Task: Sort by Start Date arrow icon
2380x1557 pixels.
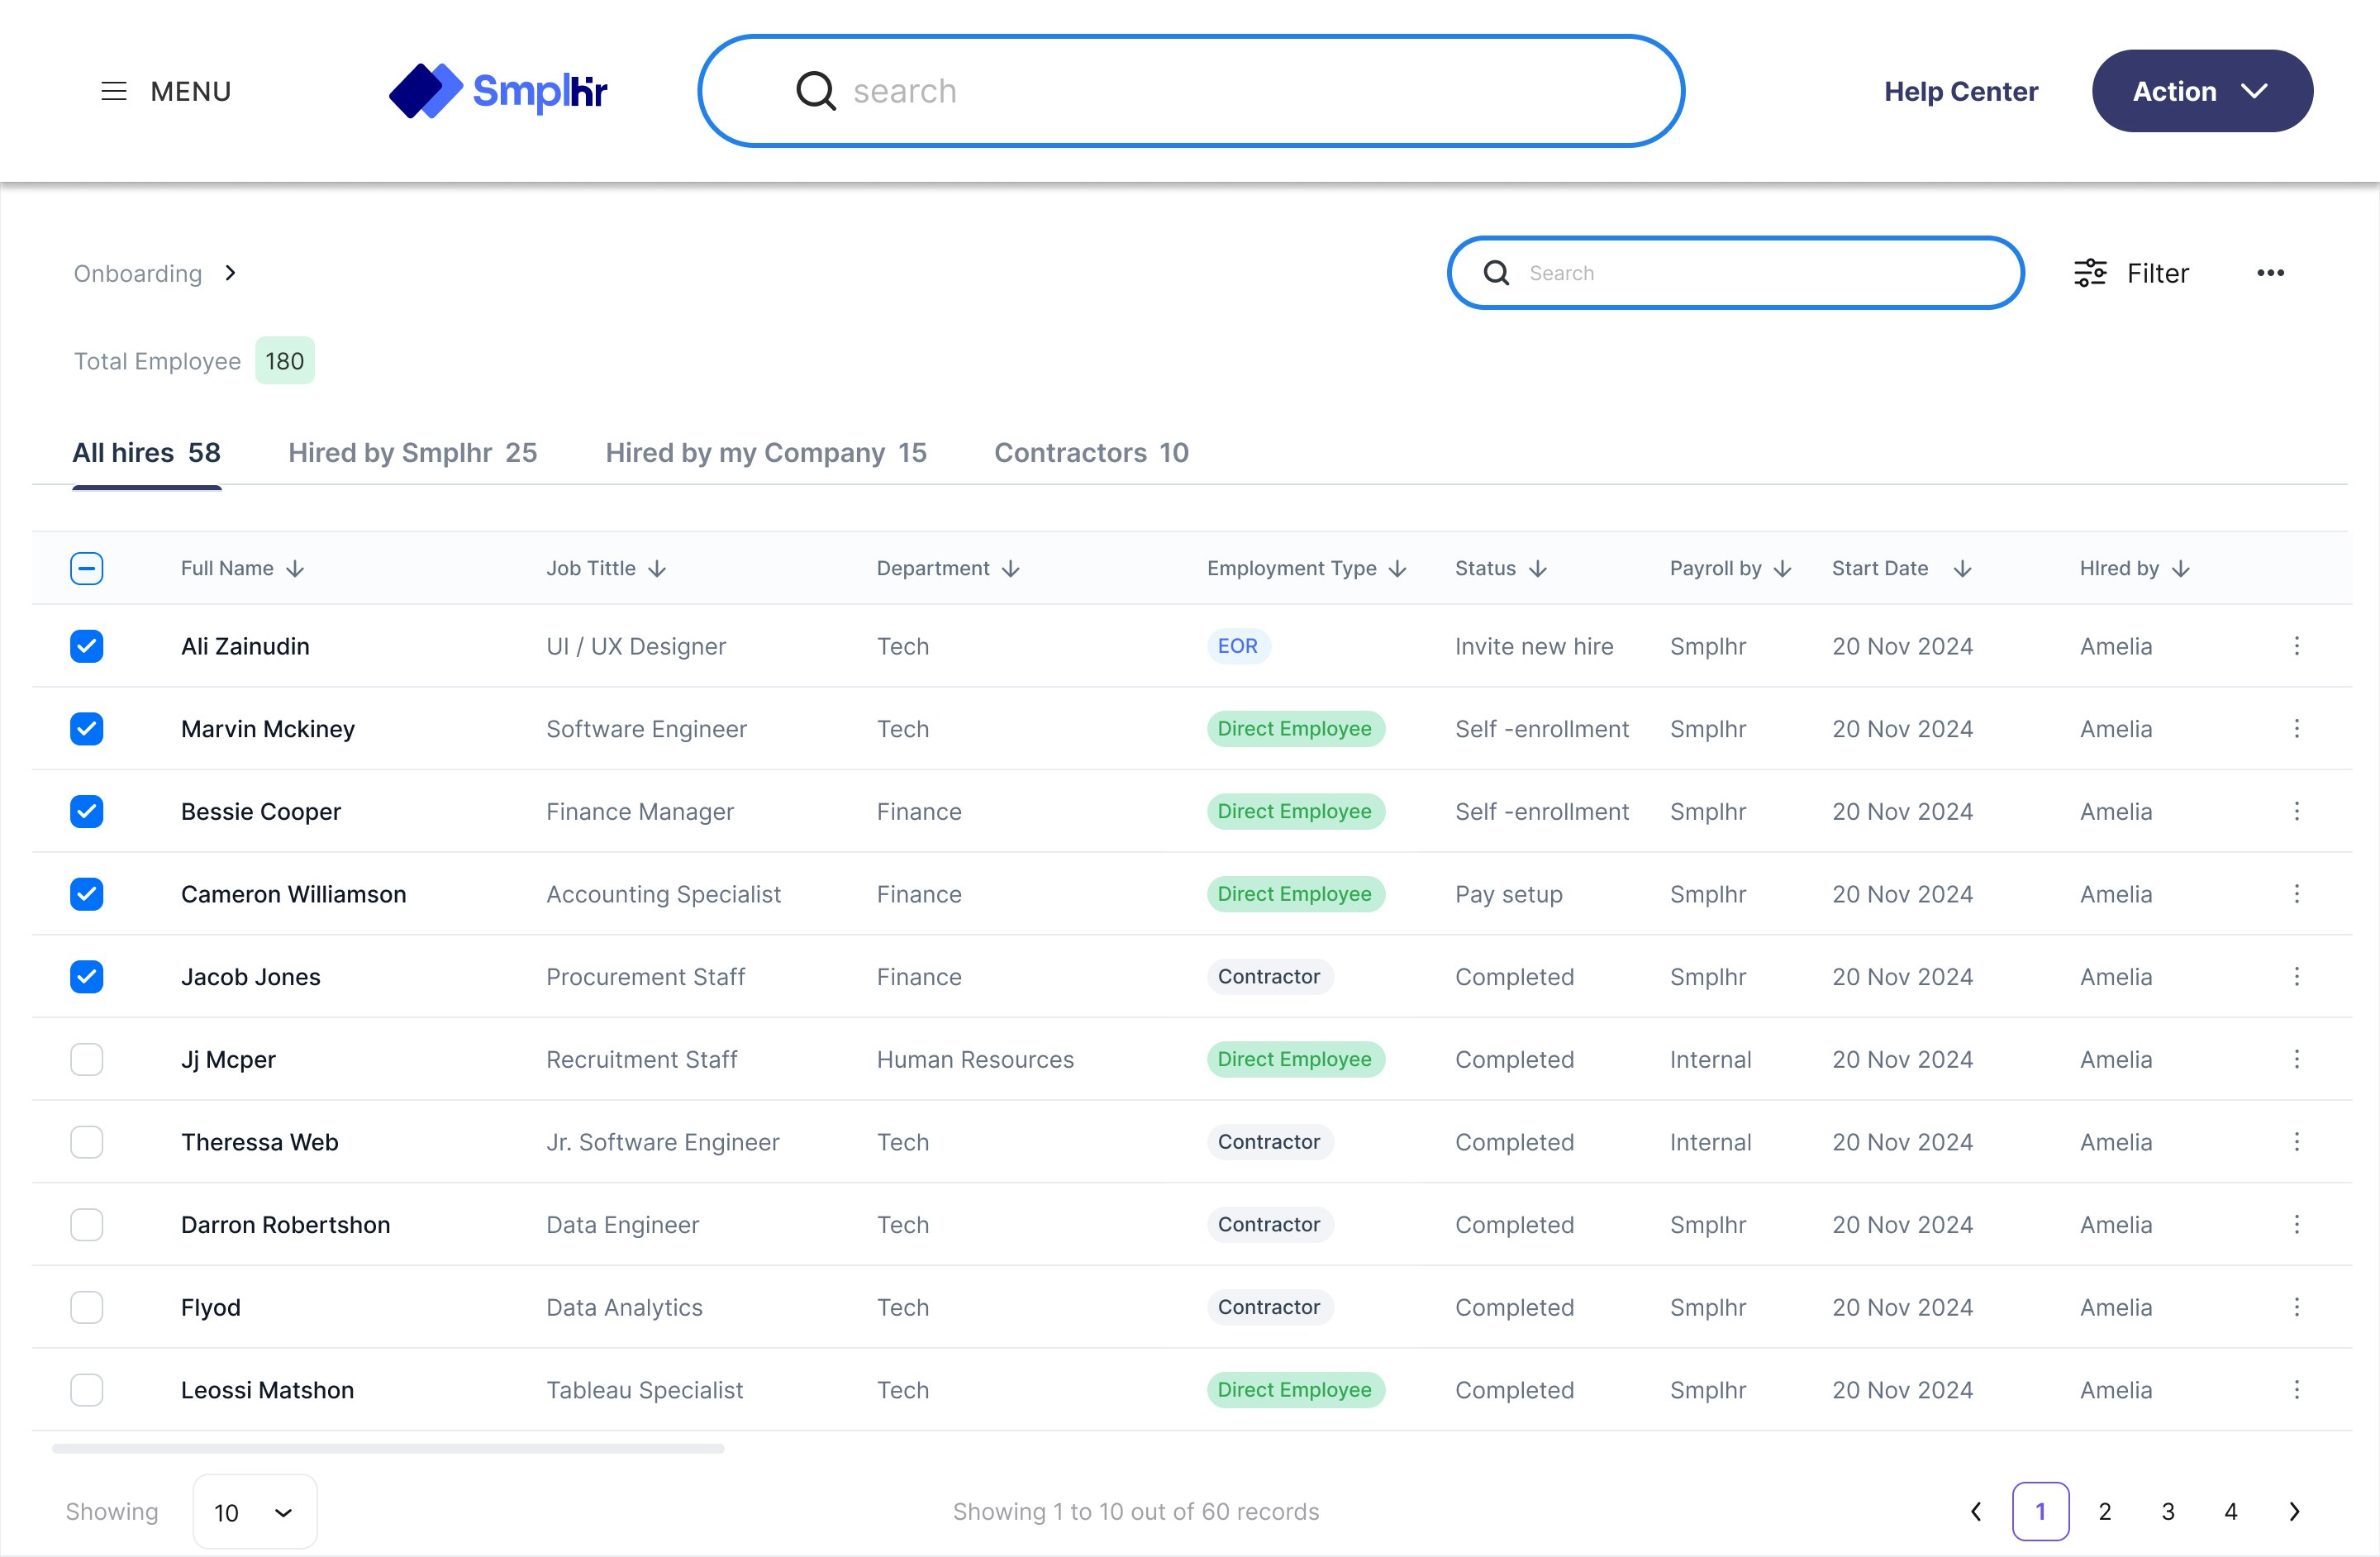Action: 1962,569
